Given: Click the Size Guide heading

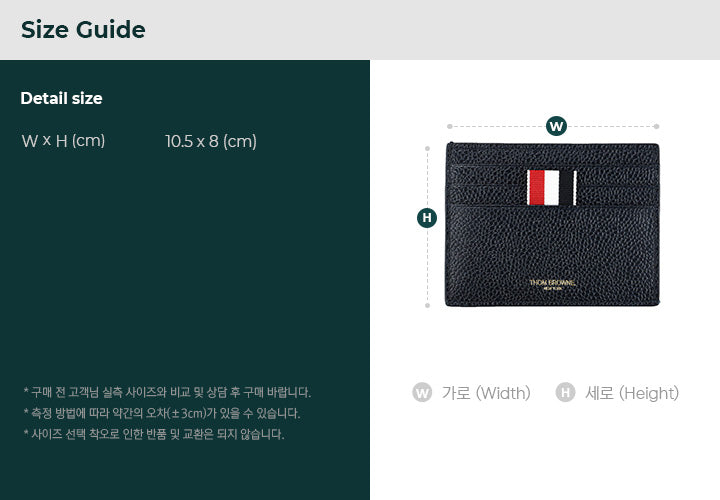Looking at the screenshot, I should (x=83, y=30).
